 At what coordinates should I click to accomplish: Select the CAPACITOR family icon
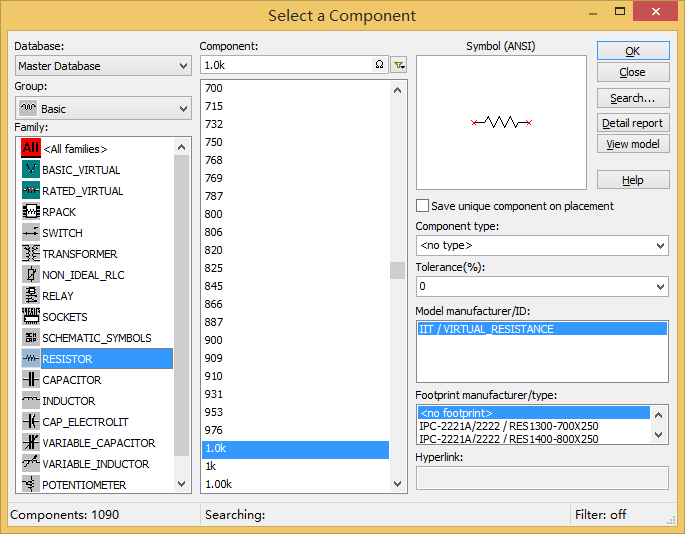coord(30,380)
